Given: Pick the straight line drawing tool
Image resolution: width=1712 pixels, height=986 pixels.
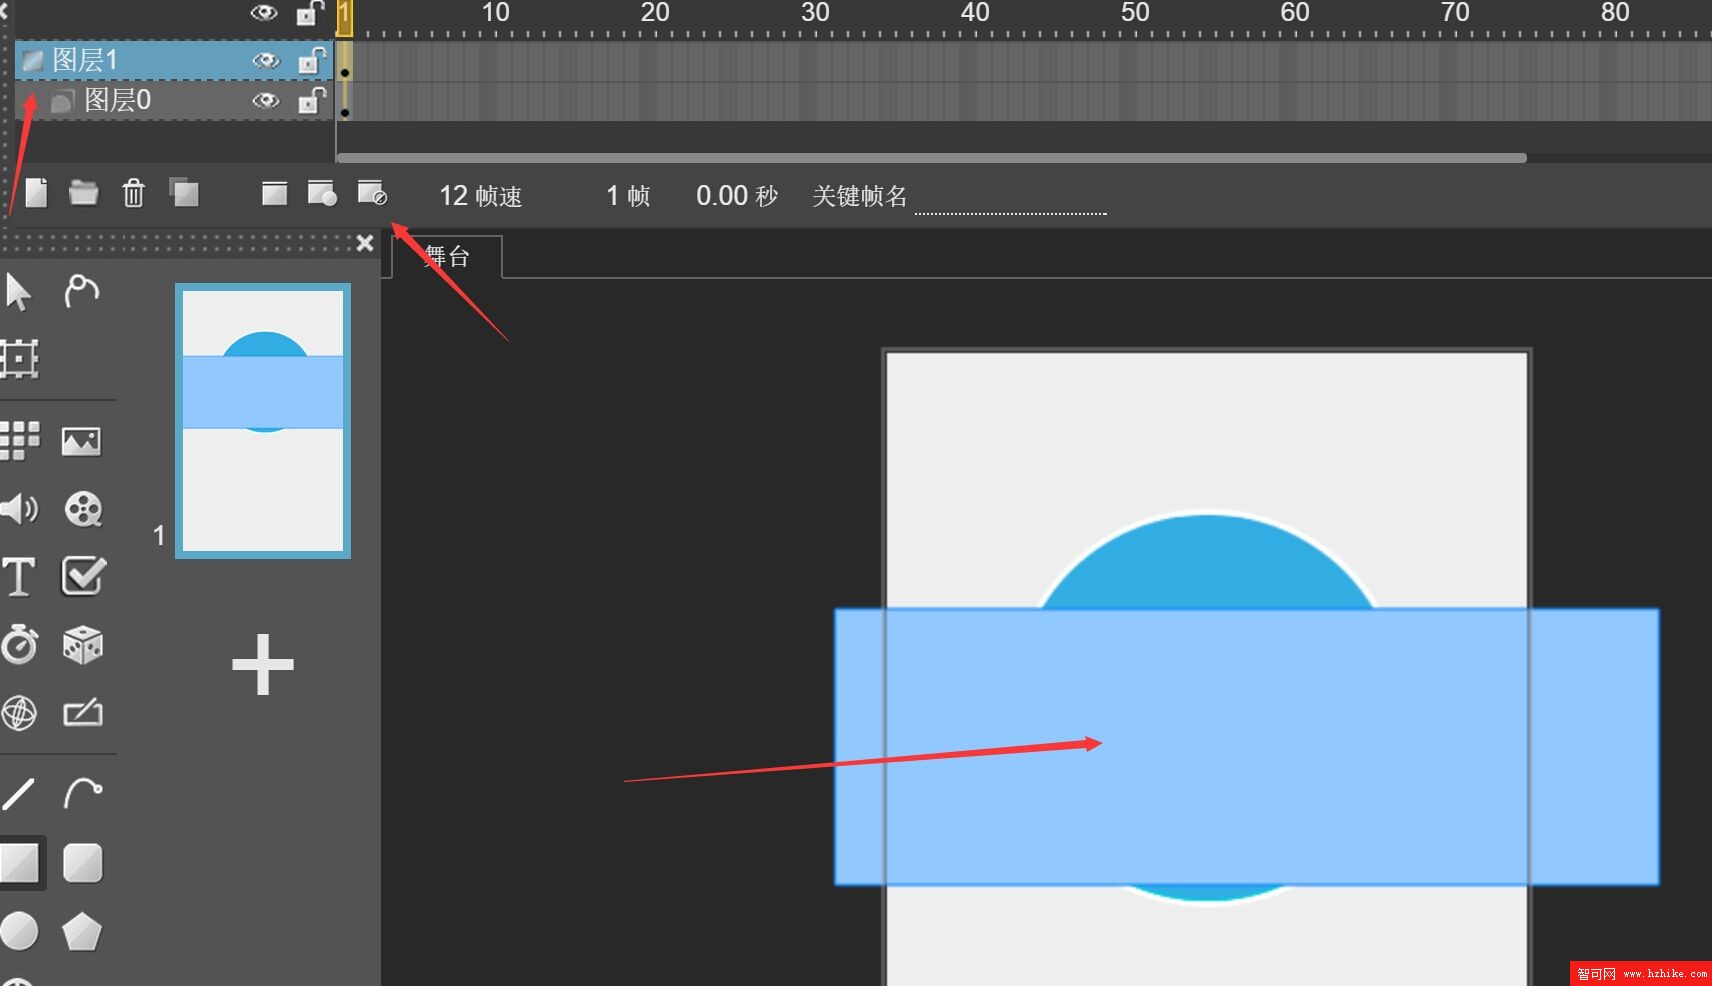Looking at the screenshot, I should 19,794.
